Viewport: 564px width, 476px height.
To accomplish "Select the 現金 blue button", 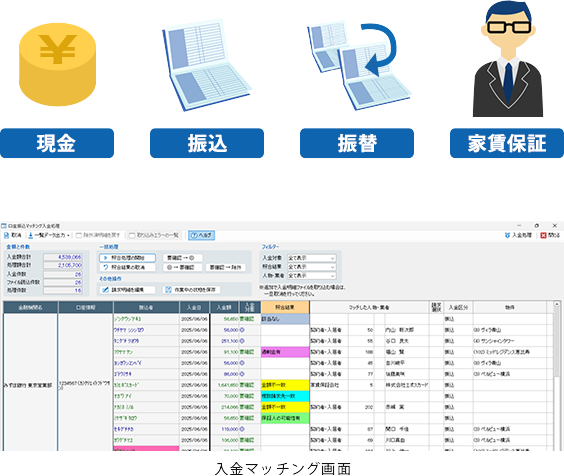I will [57, 143].
